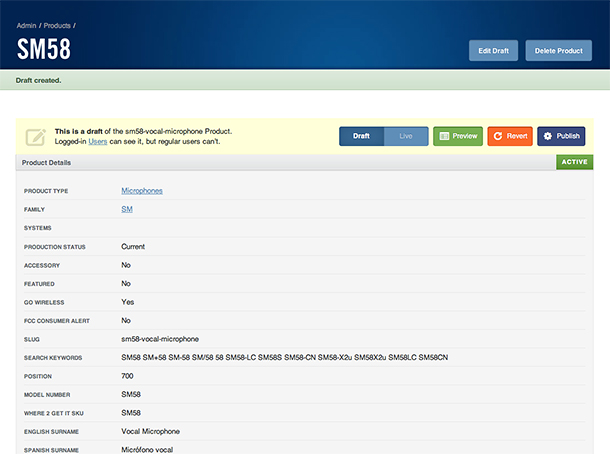Select the slug value sm58-vocal-microphone
This screenshot has width=610, height=454.
[x=160, y=339]
